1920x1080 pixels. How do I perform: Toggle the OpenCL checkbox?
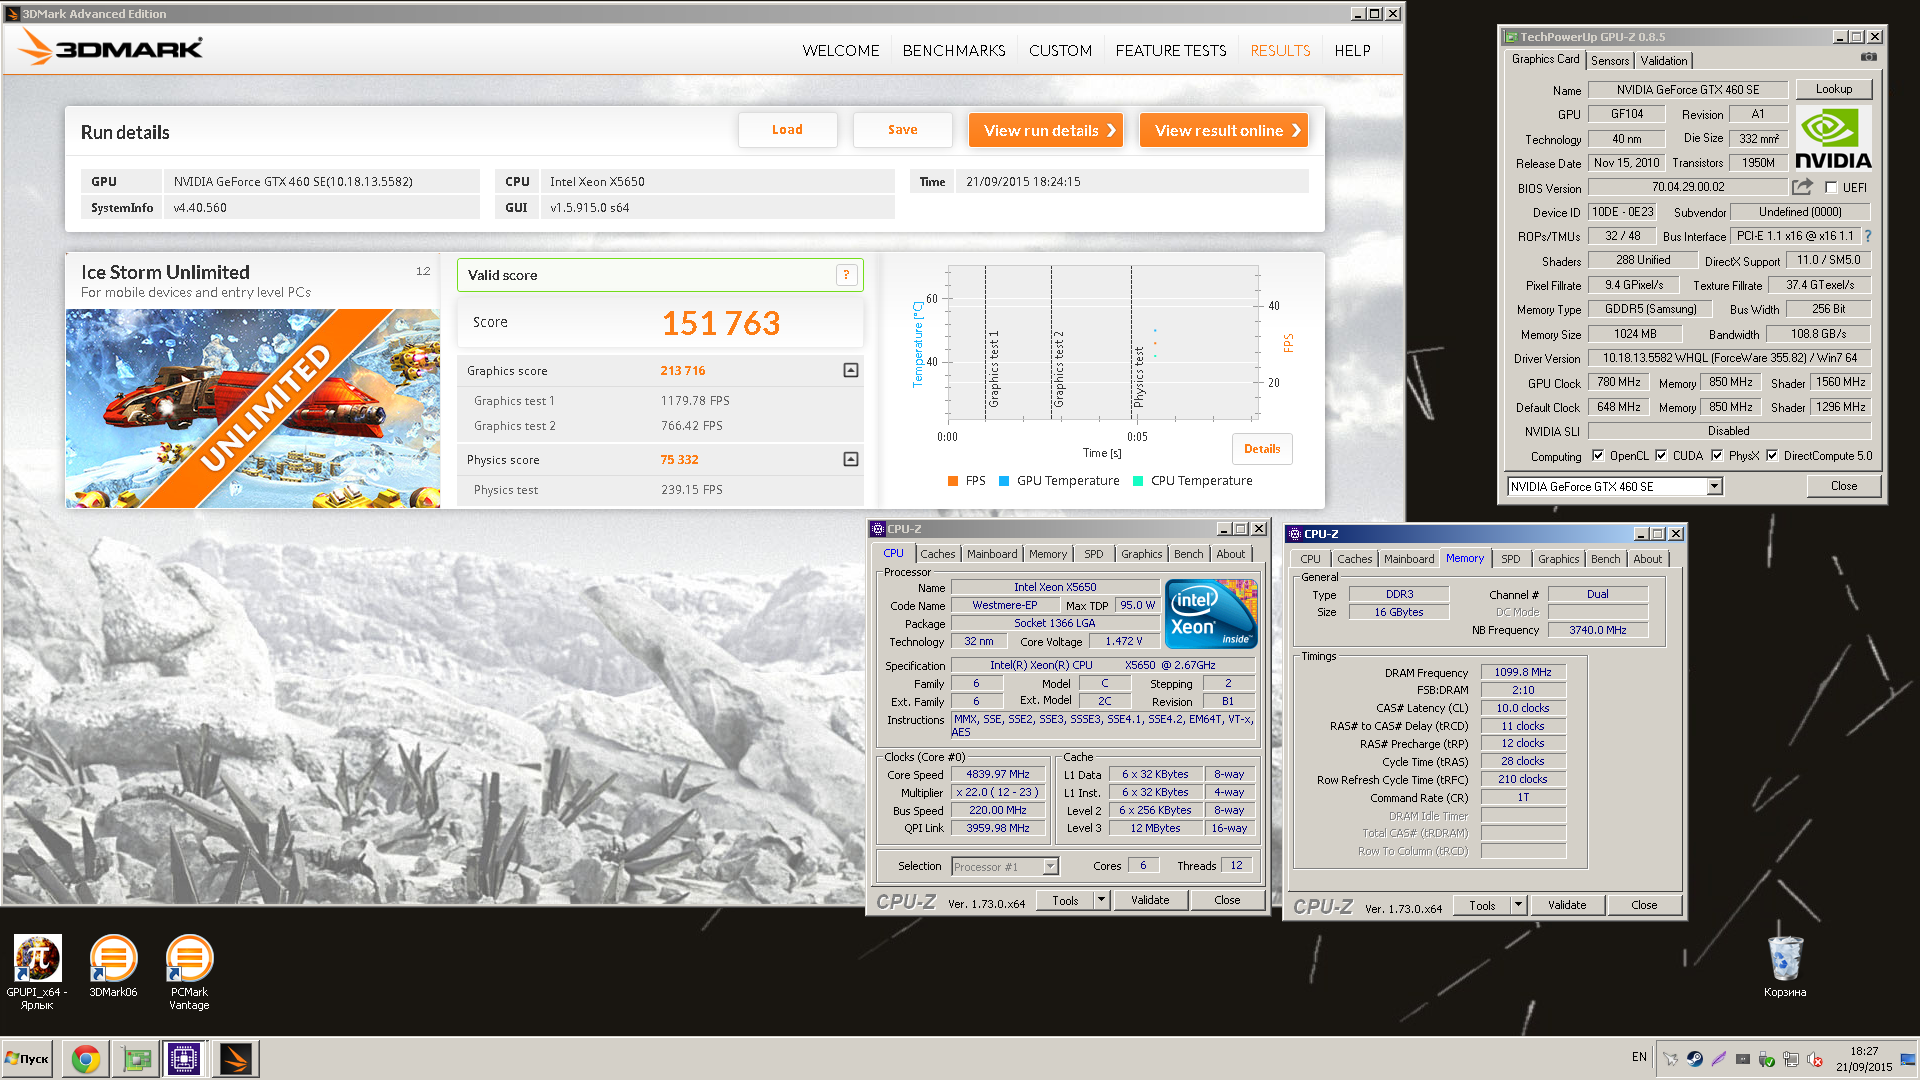1598,456
